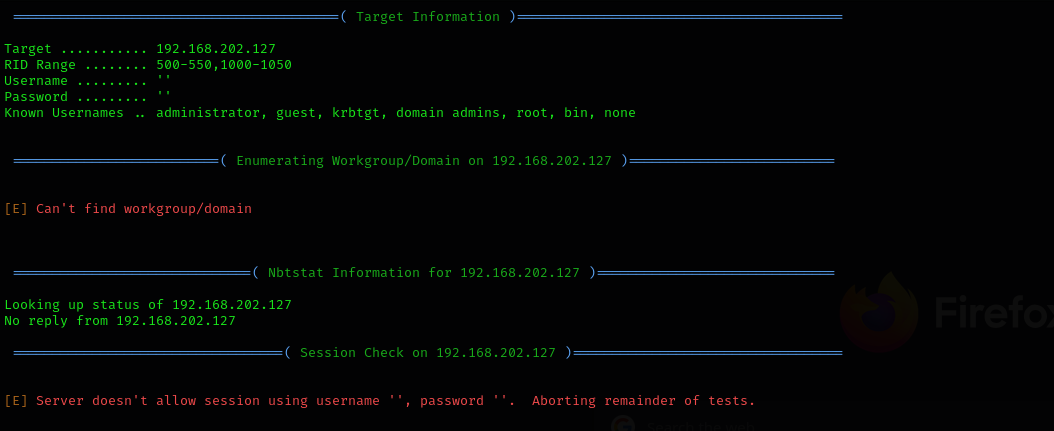Click the empty Password value quotes

pyautogui.click(x=164, y=97)
